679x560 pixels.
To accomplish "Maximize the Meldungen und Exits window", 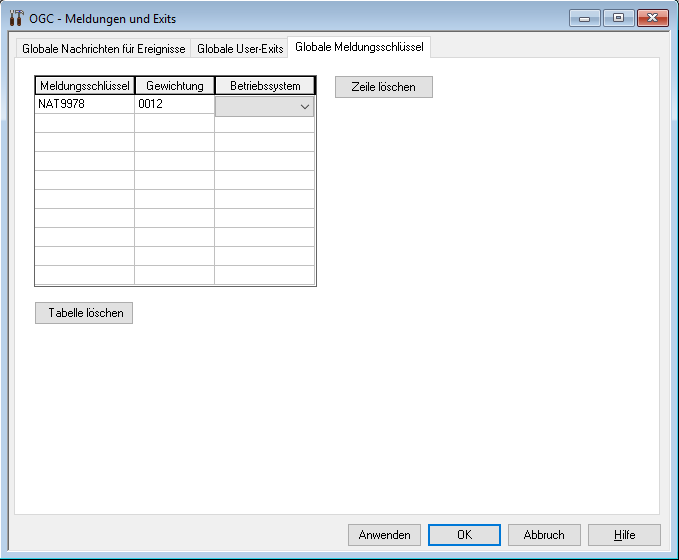I will [x=618, y=17].
